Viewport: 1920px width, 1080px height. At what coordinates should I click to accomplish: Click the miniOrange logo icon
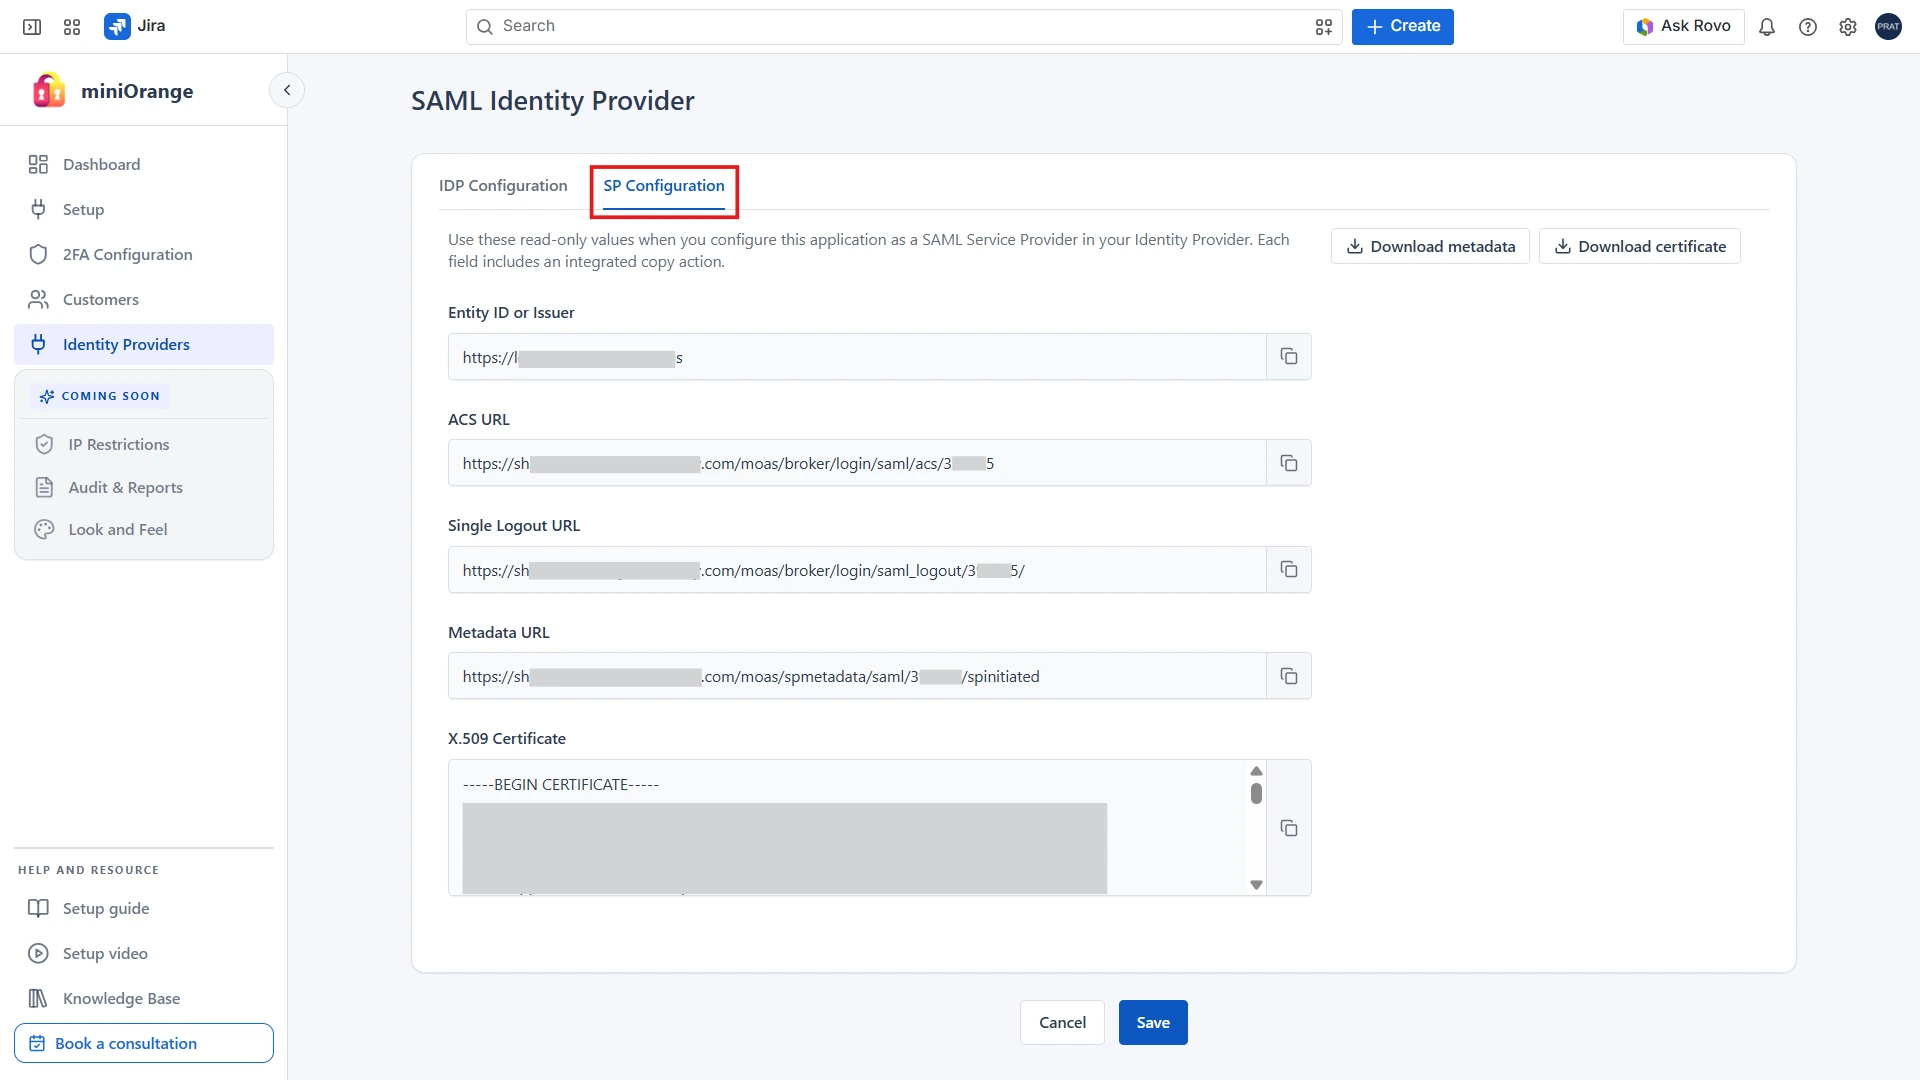coord(49,91)
